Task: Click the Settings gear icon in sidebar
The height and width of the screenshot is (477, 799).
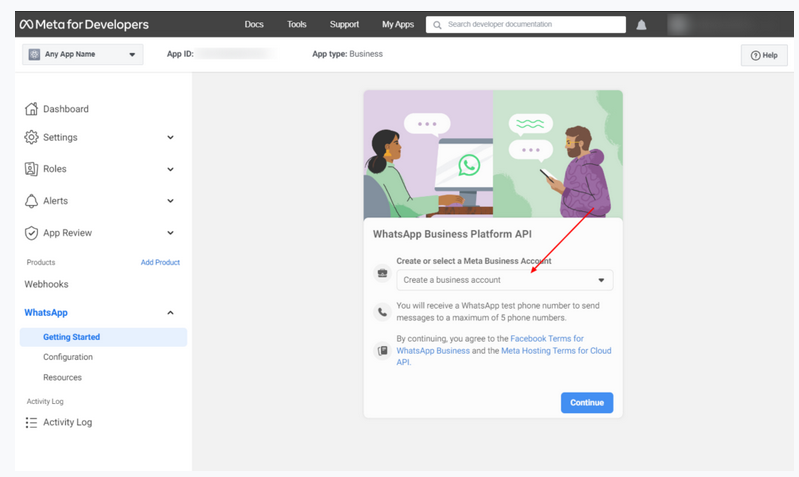Action: point(31,137)
